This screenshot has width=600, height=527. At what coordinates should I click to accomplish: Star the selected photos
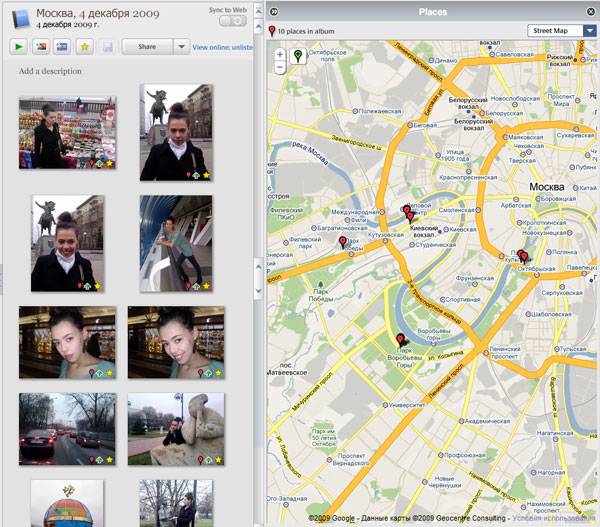[x=85, y=46]
